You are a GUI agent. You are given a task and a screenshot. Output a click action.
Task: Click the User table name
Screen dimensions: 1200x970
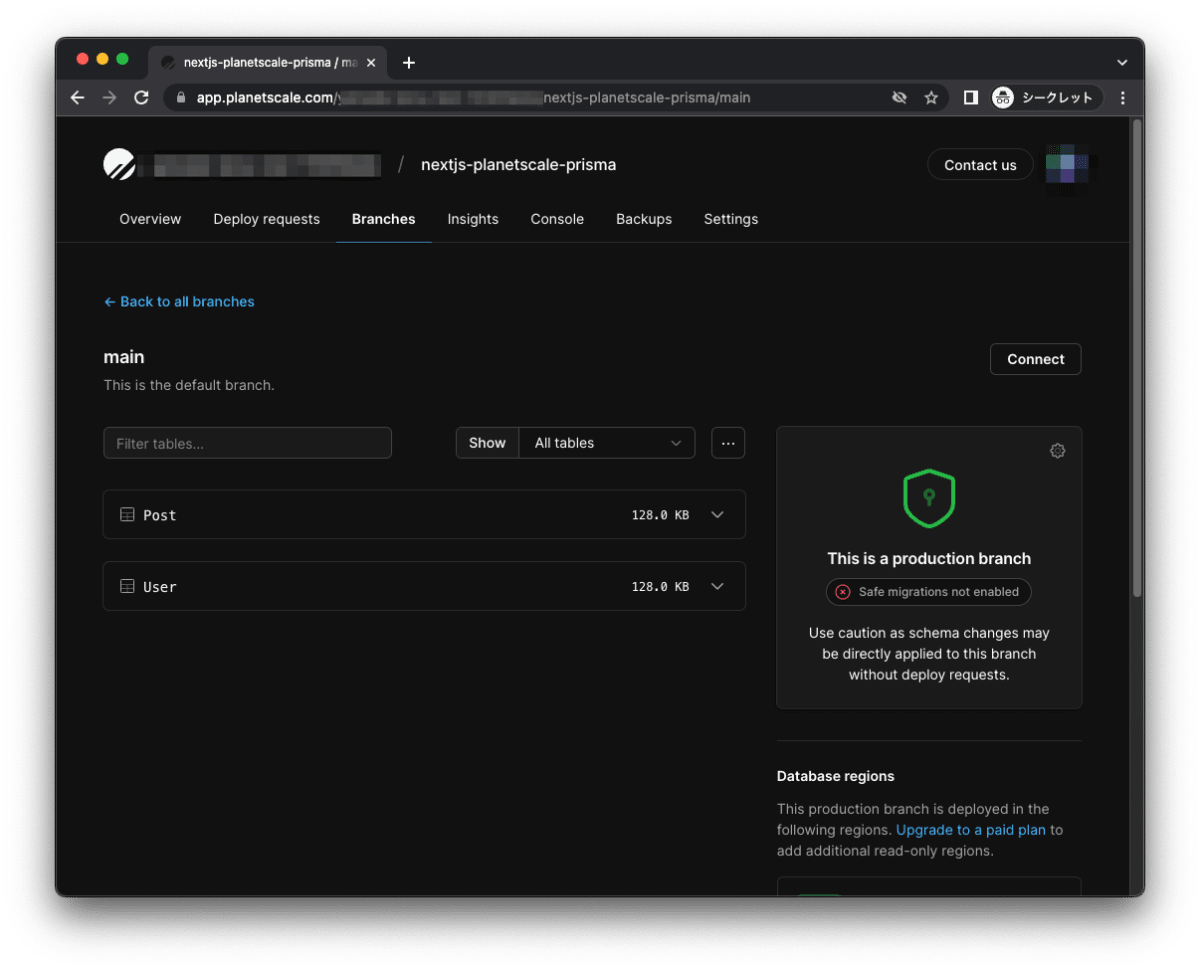tap(159, 587)
